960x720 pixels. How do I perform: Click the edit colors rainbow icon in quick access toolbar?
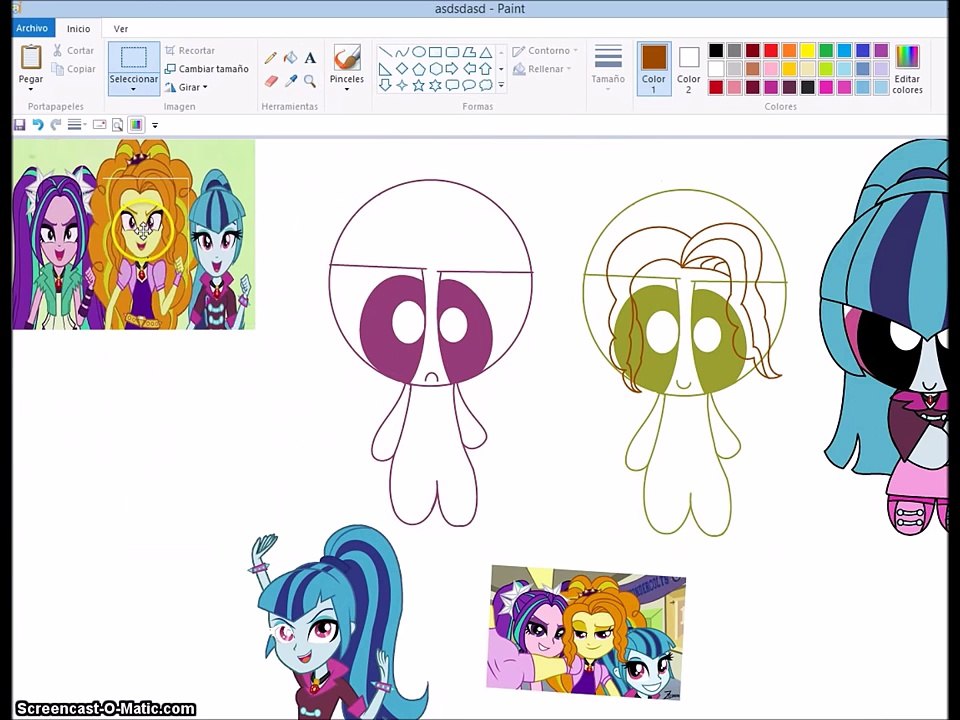click(136, 125)
